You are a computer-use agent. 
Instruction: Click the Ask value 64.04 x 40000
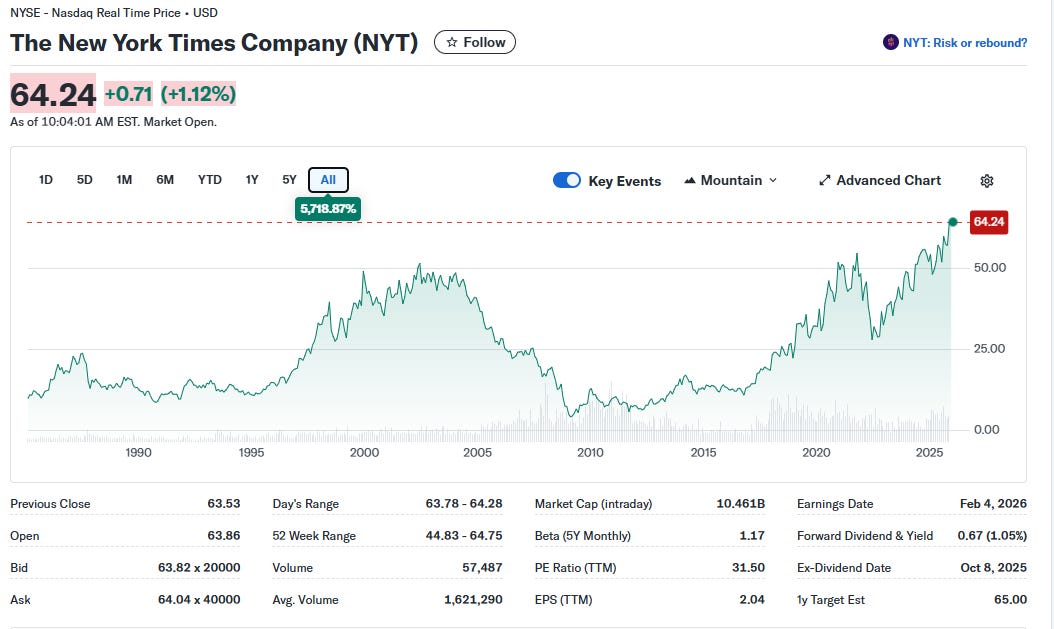coord(199,599)
